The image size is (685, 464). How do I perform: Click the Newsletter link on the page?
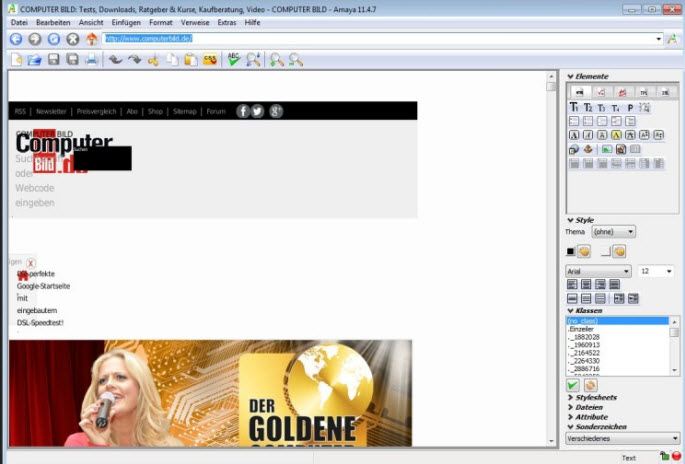pos(51,111)
